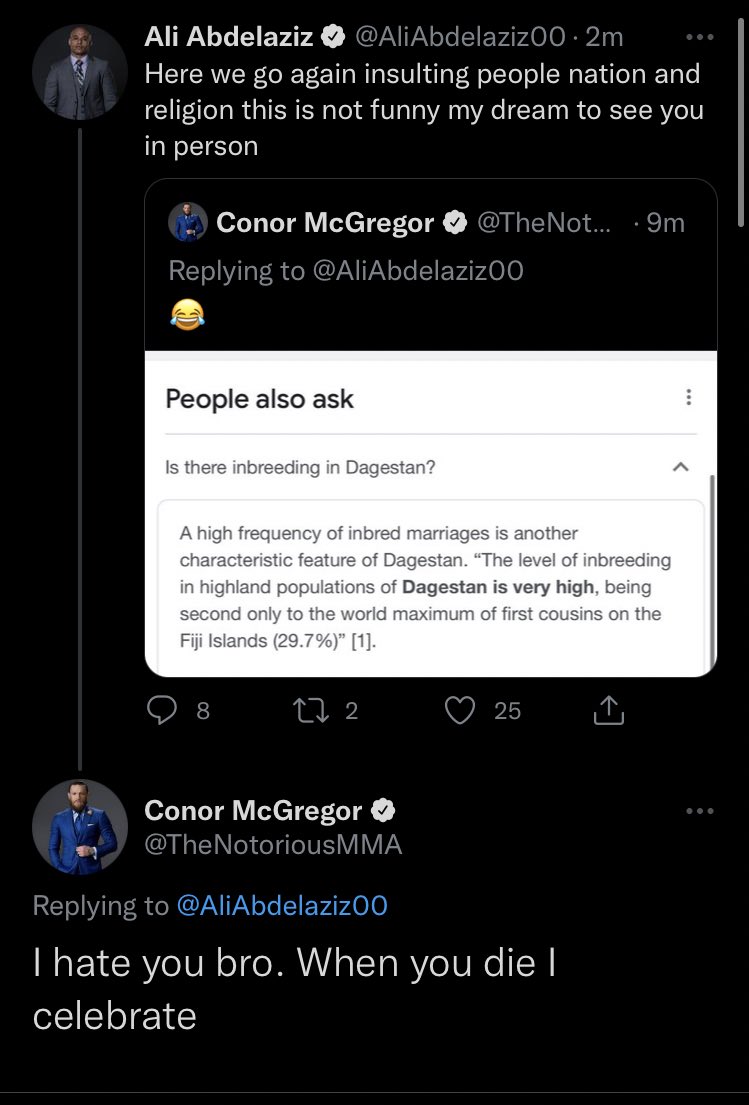Like the tweet with the heart icon

(x=460, y=710)
